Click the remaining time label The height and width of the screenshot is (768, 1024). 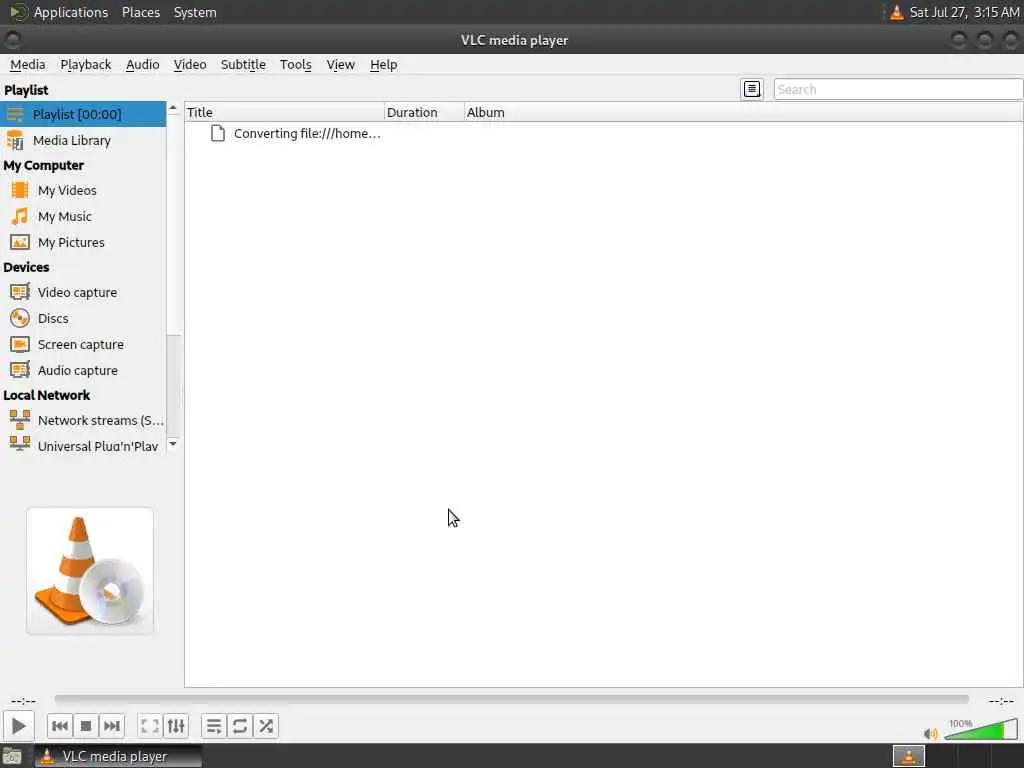(1001, 701)
